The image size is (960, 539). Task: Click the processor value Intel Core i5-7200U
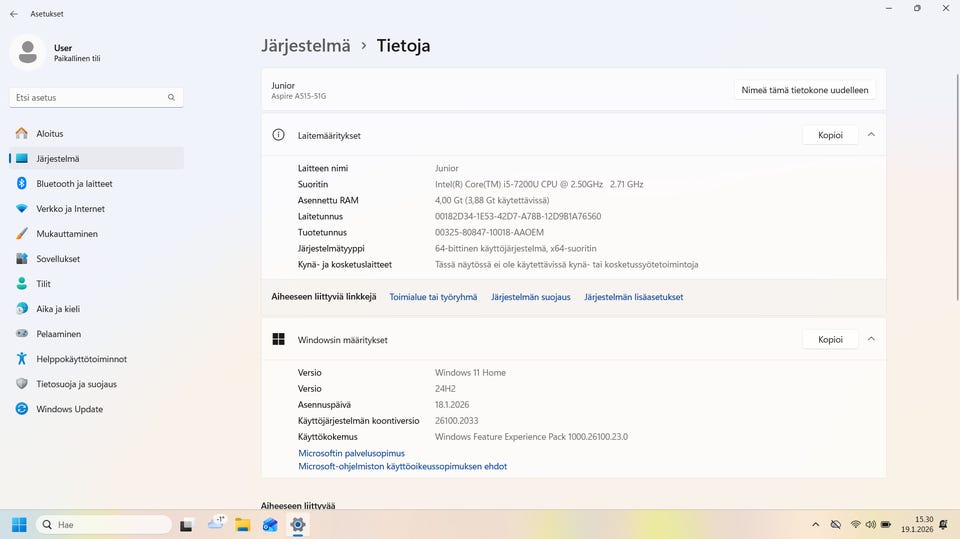539,184
